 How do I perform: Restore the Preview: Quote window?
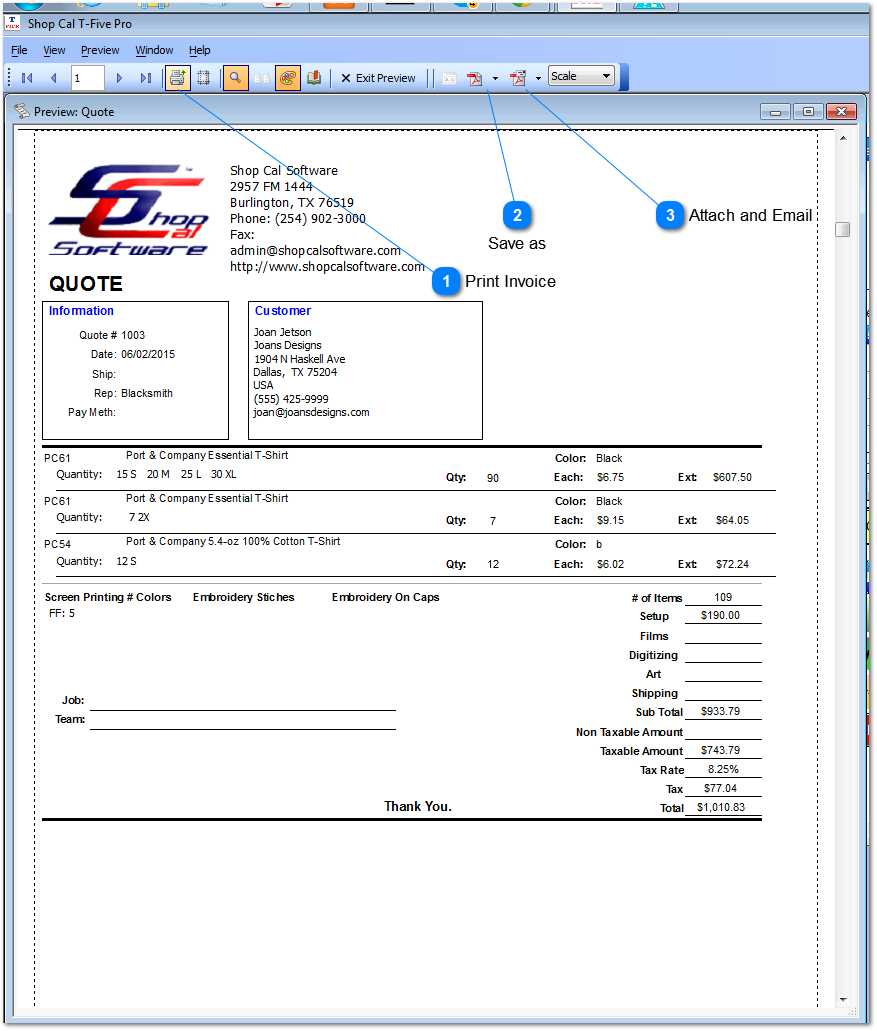[x=808, y=112]
